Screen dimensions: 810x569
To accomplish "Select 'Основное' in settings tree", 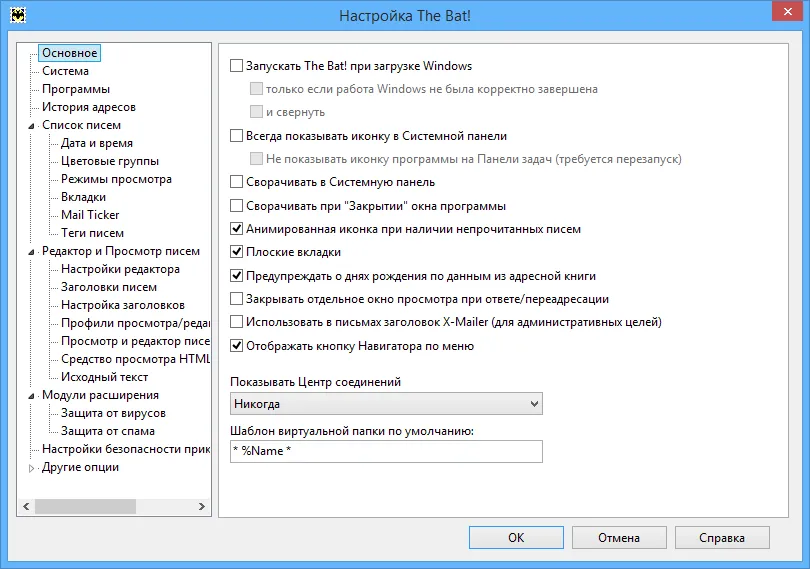I will click(70, 53).
